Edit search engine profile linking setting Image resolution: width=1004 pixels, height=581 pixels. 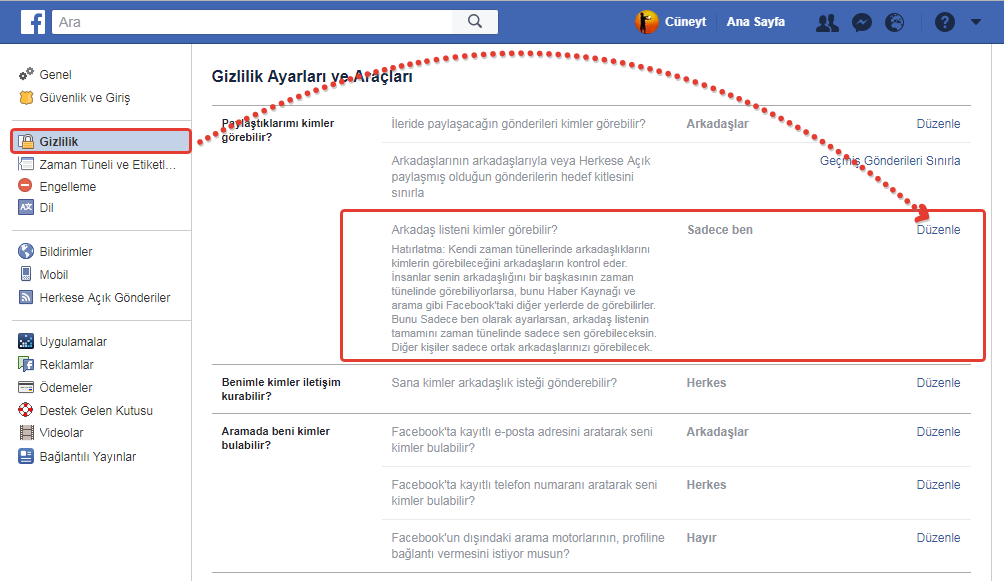[938, 538]
